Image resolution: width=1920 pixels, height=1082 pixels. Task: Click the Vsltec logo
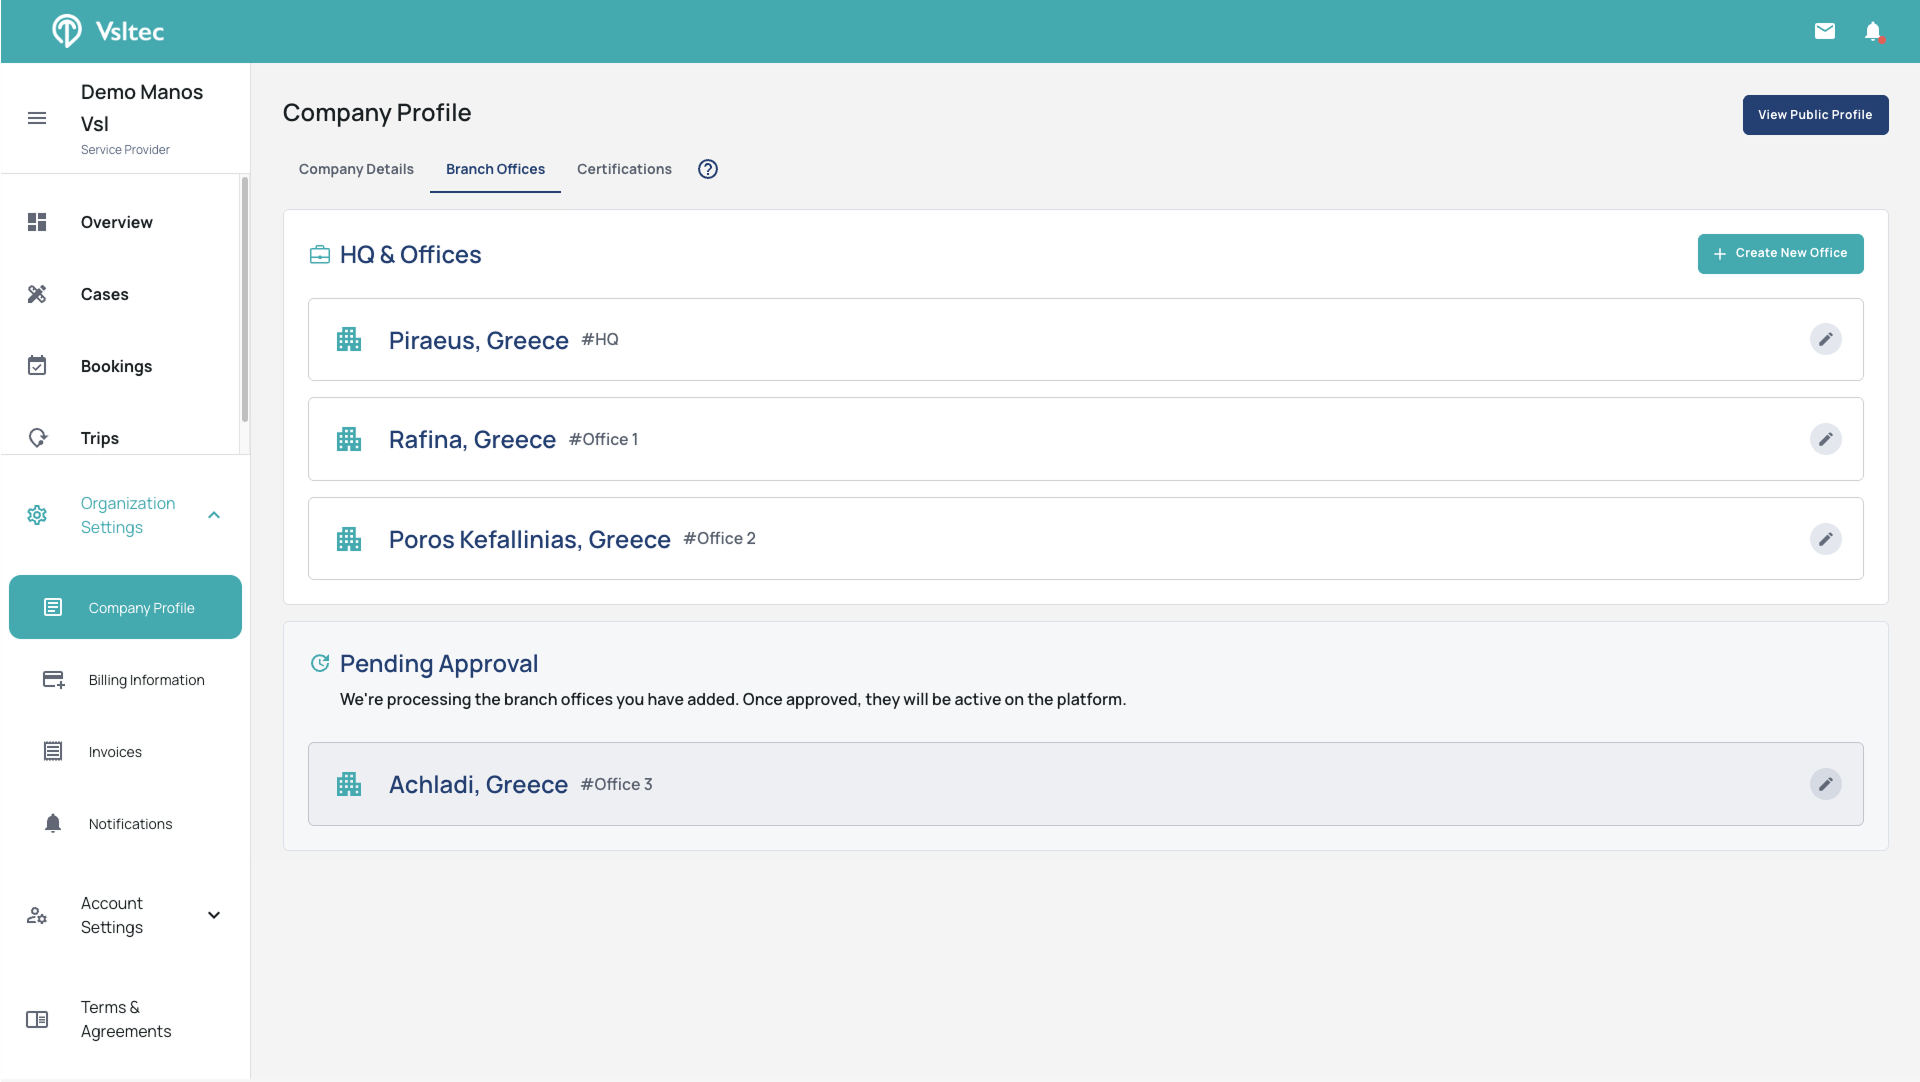(x=108, y=31)
